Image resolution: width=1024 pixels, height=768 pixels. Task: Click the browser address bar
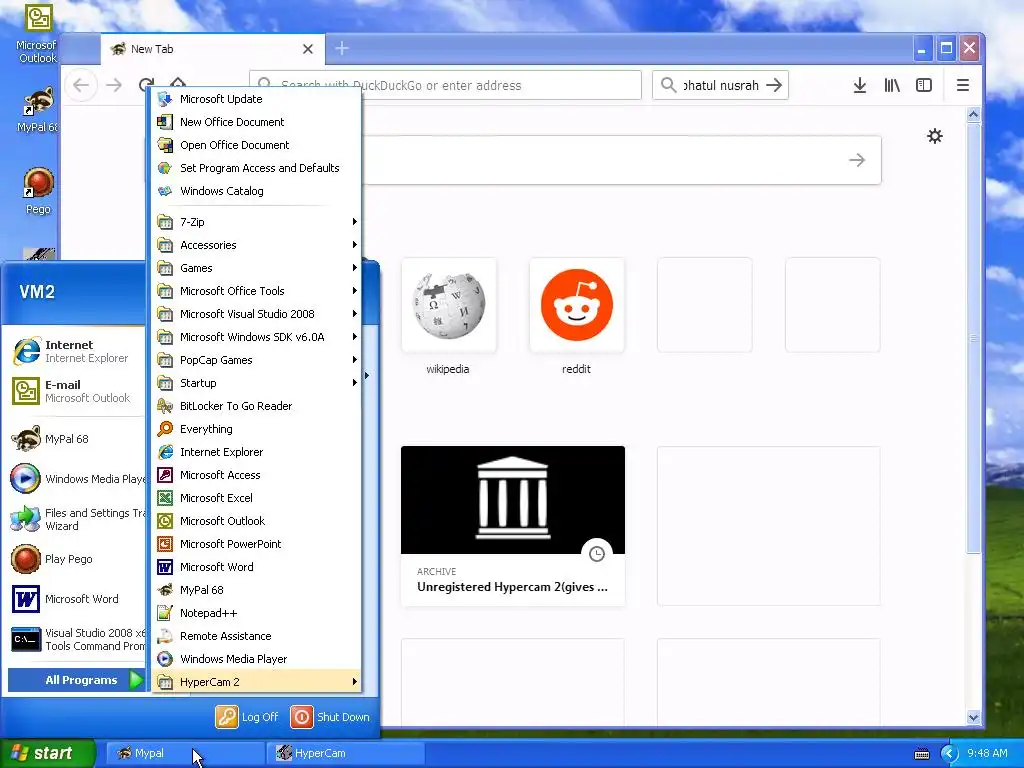pyautogui.click(x=445, y=85)
